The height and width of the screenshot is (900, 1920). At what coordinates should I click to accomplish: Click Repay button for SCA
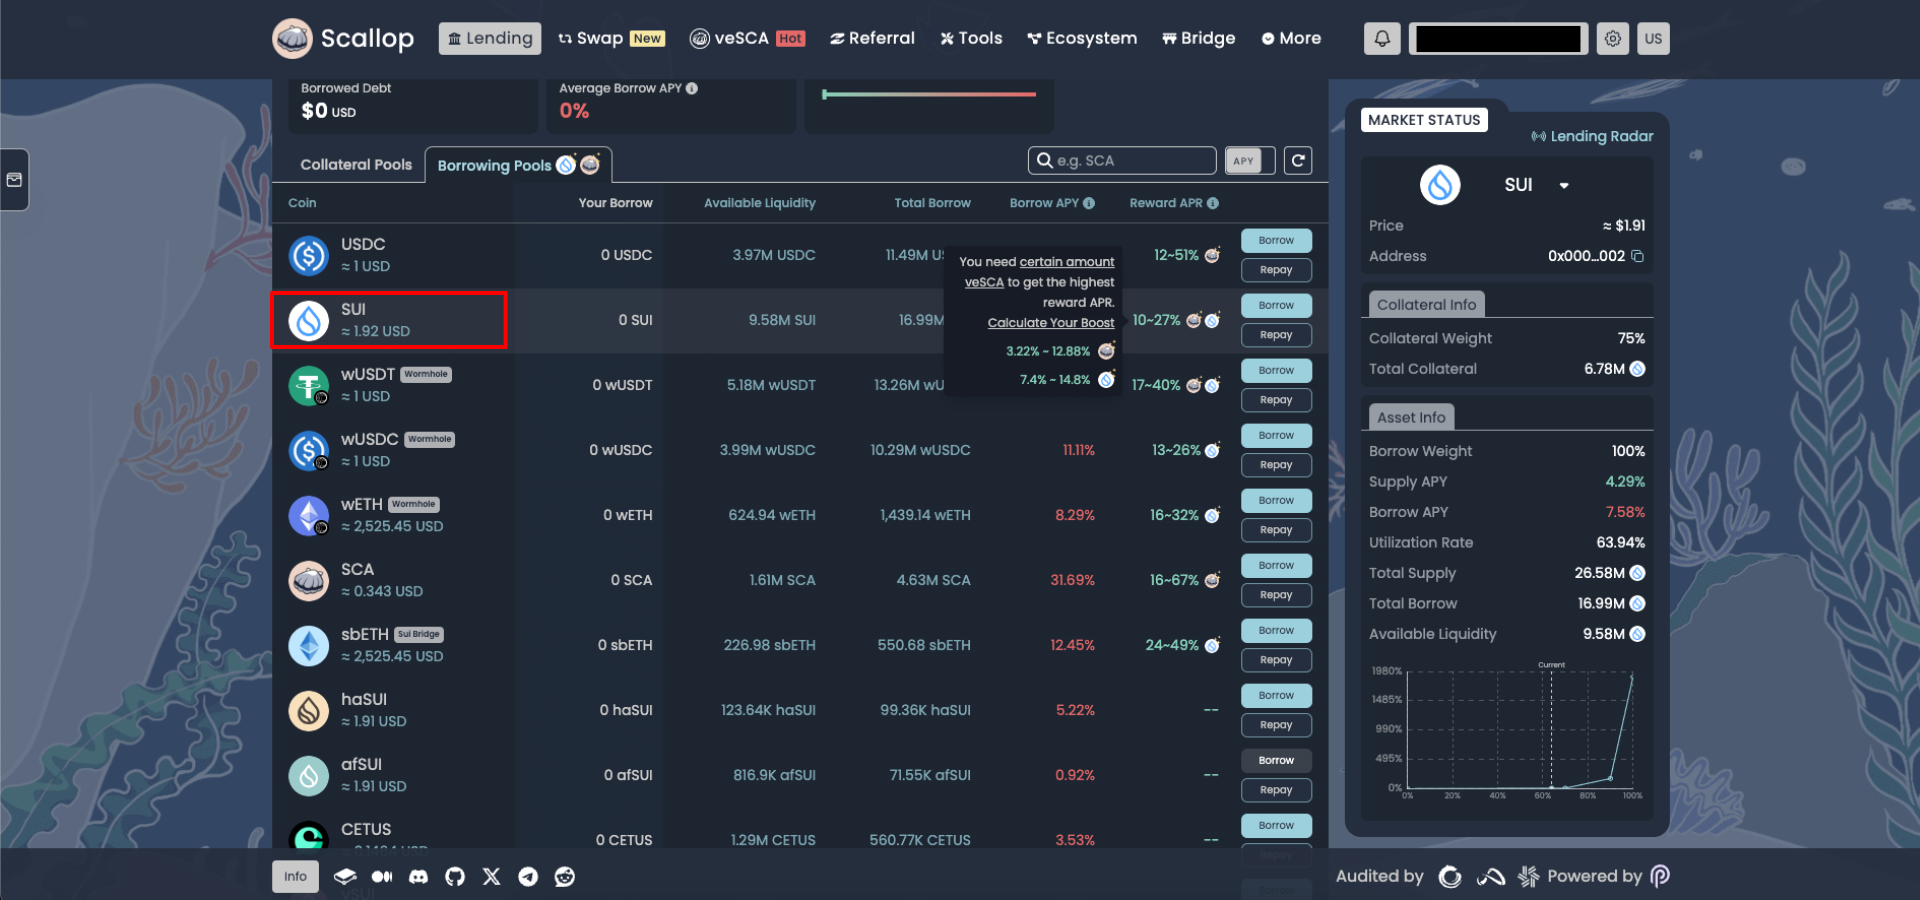tap(1276, 595)
